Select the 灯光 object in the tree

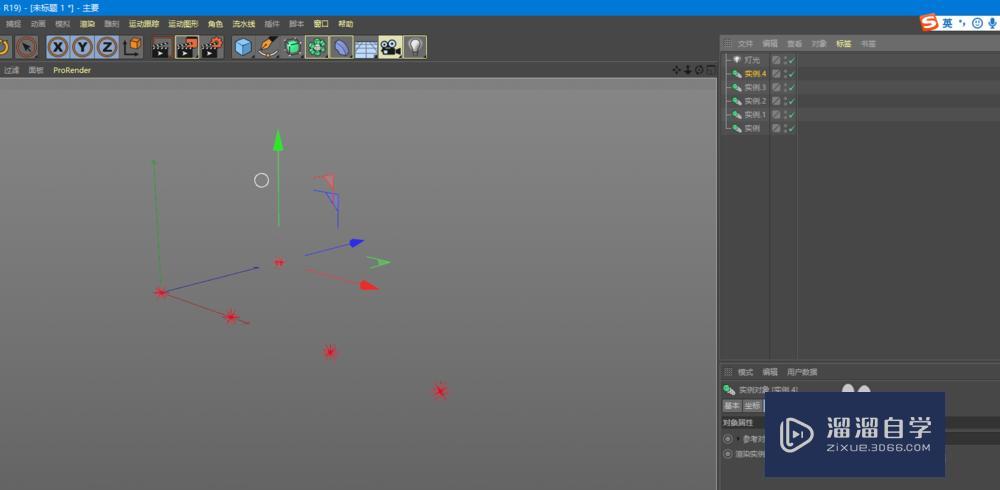(752, 60)
